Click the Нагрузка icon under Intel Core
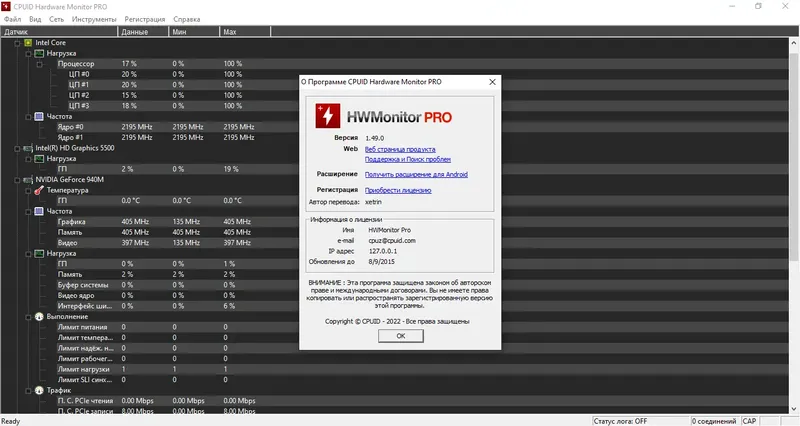 point(39,53)
